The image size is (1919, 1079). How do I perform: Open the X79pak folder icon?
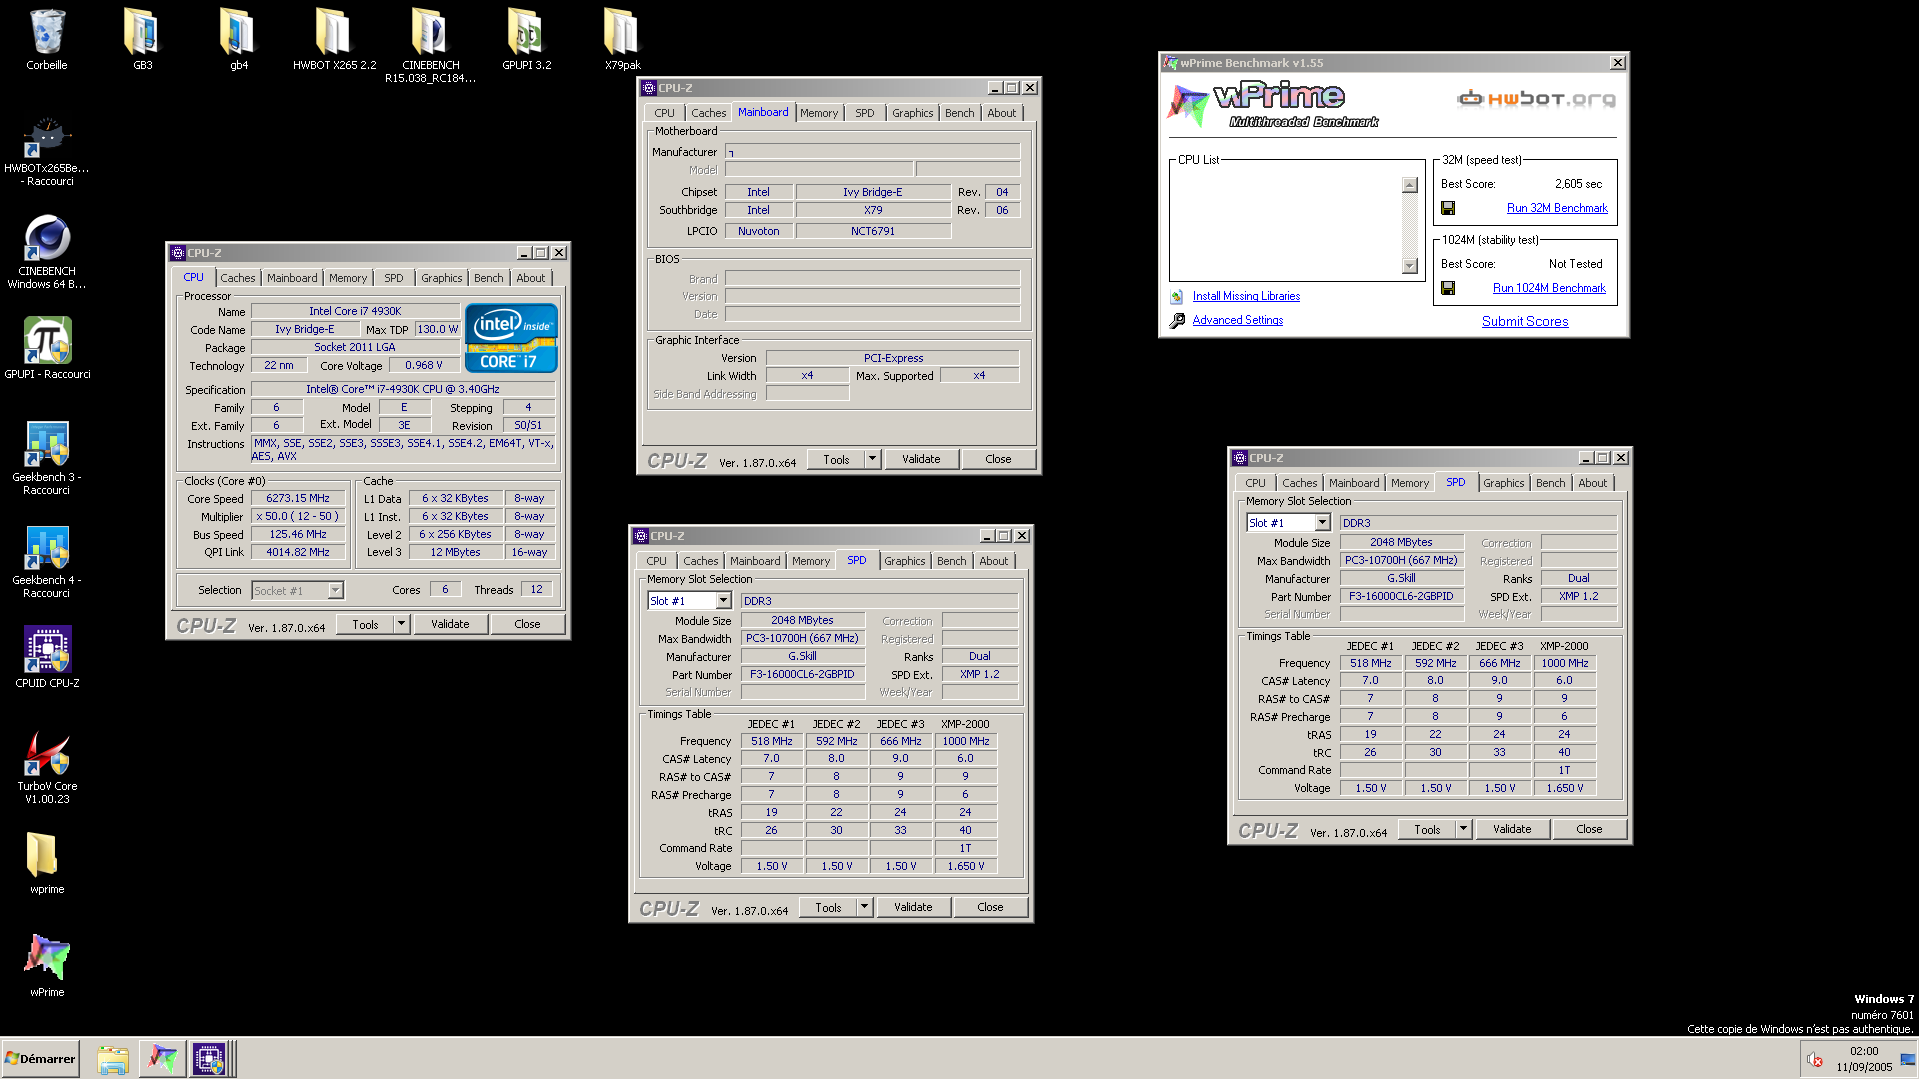click(622, 32)
